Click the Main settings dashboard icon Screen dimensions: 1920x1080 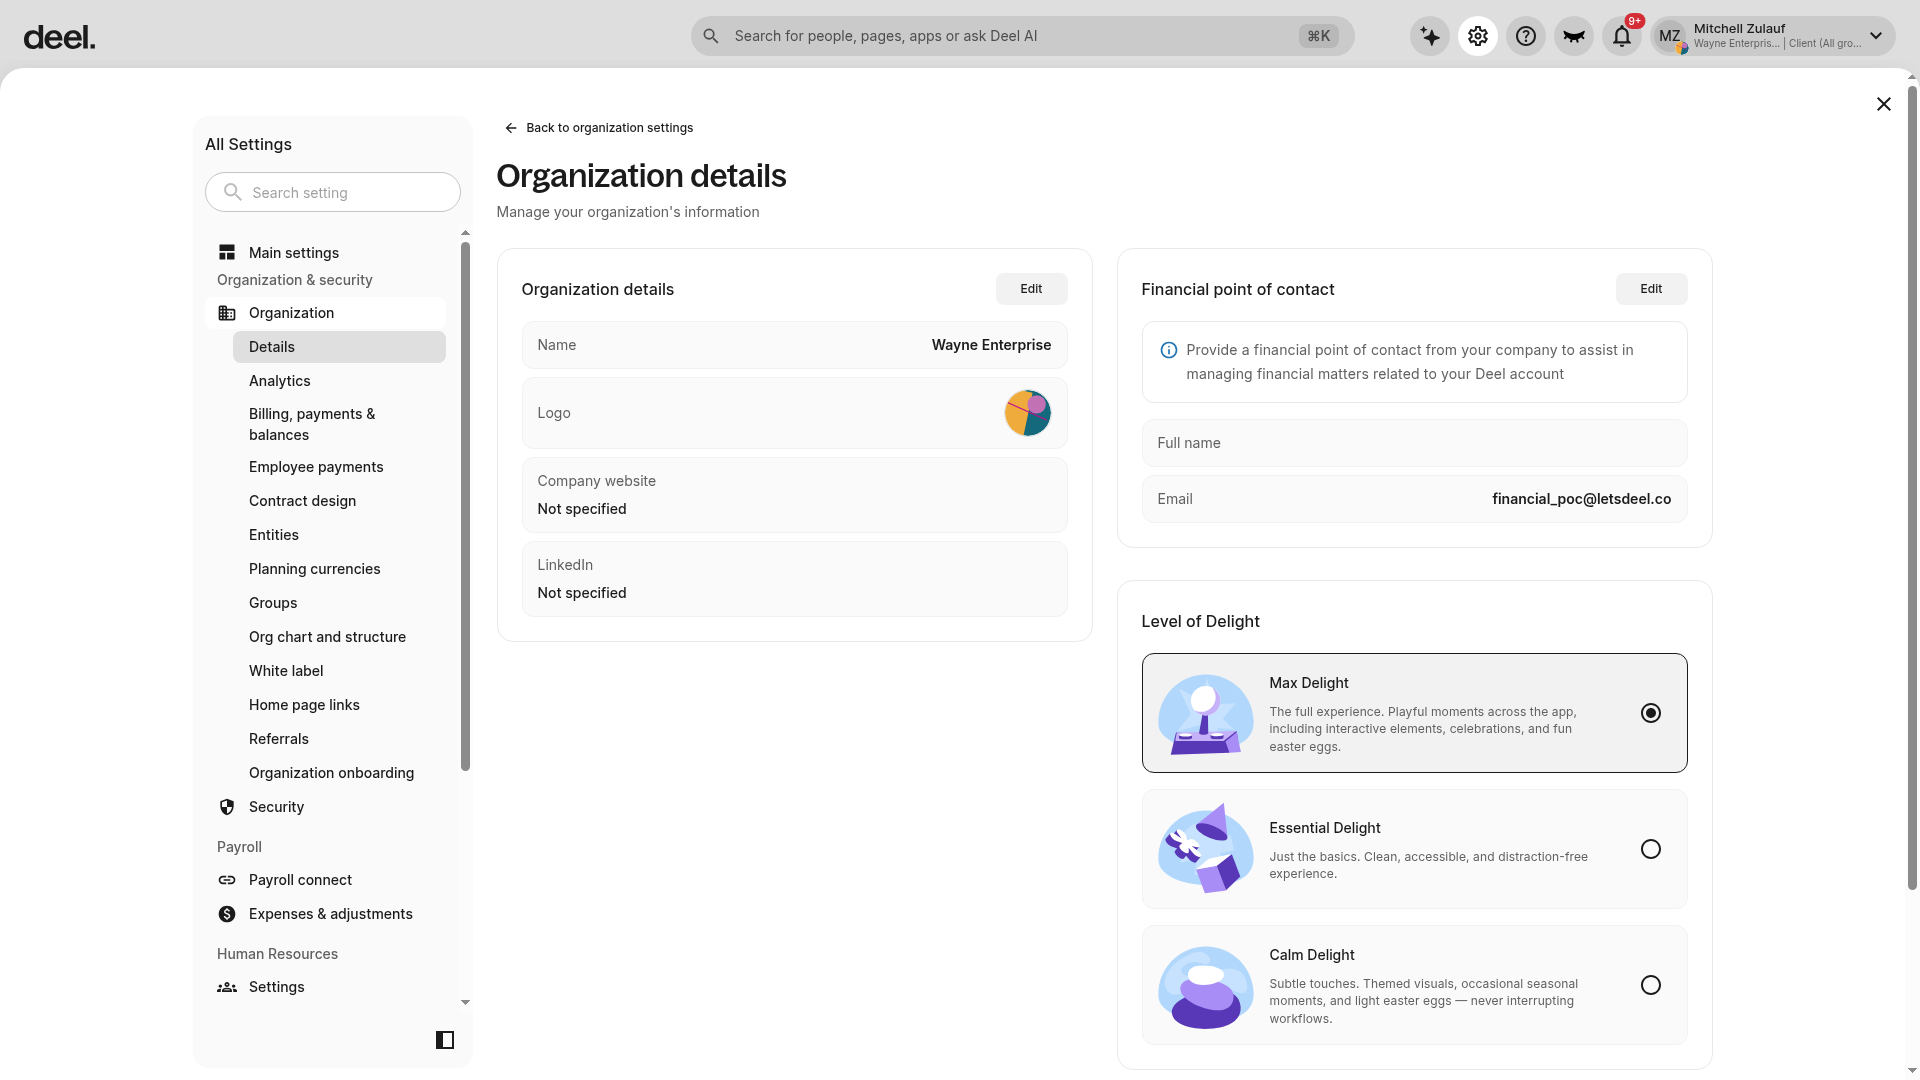point(227,253)
